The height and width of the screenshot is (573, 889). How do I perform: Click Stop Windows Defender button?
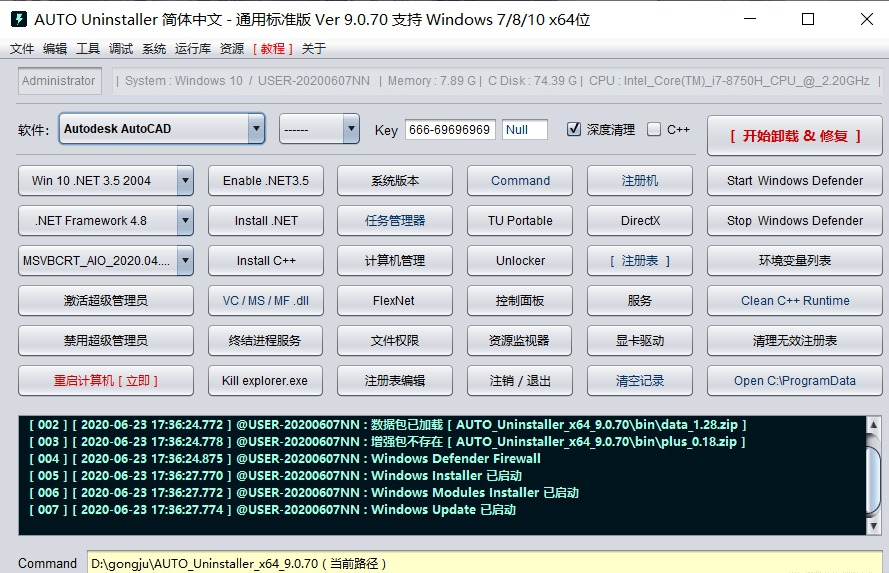[795, 220]
